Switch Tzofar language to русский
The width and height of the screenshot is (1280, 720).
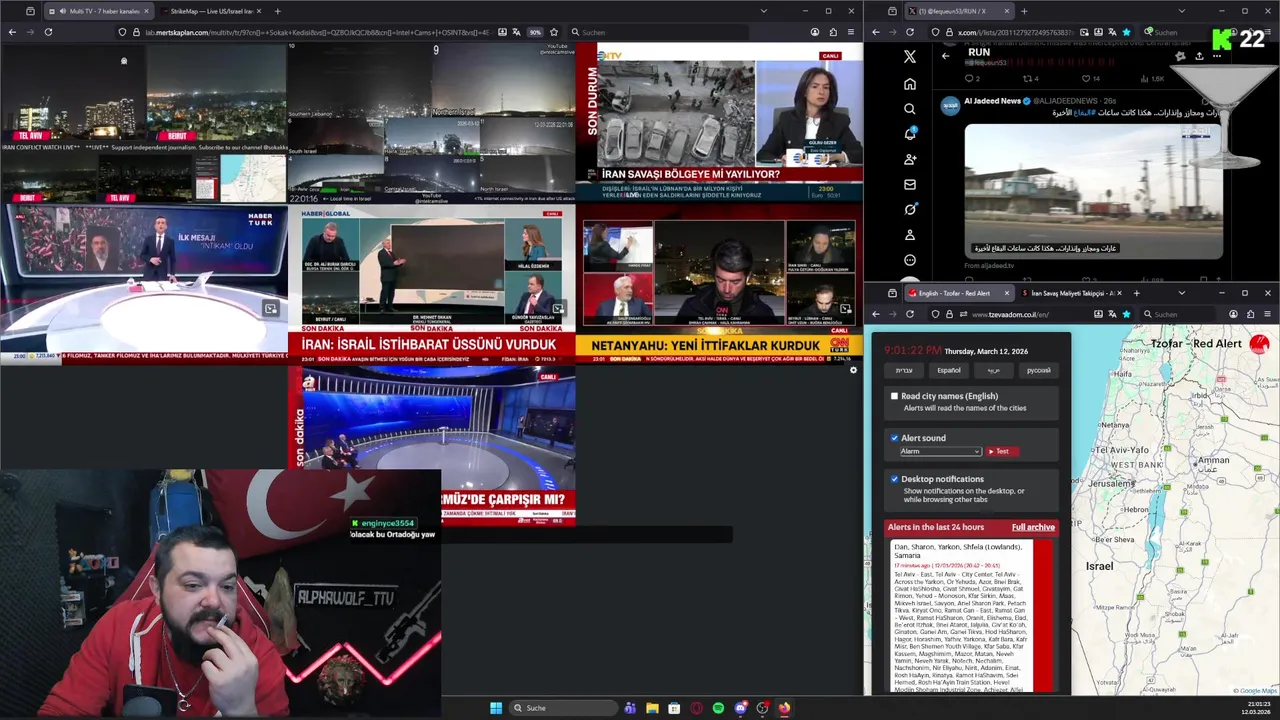pyautogui.click(x=1039, y=370)
